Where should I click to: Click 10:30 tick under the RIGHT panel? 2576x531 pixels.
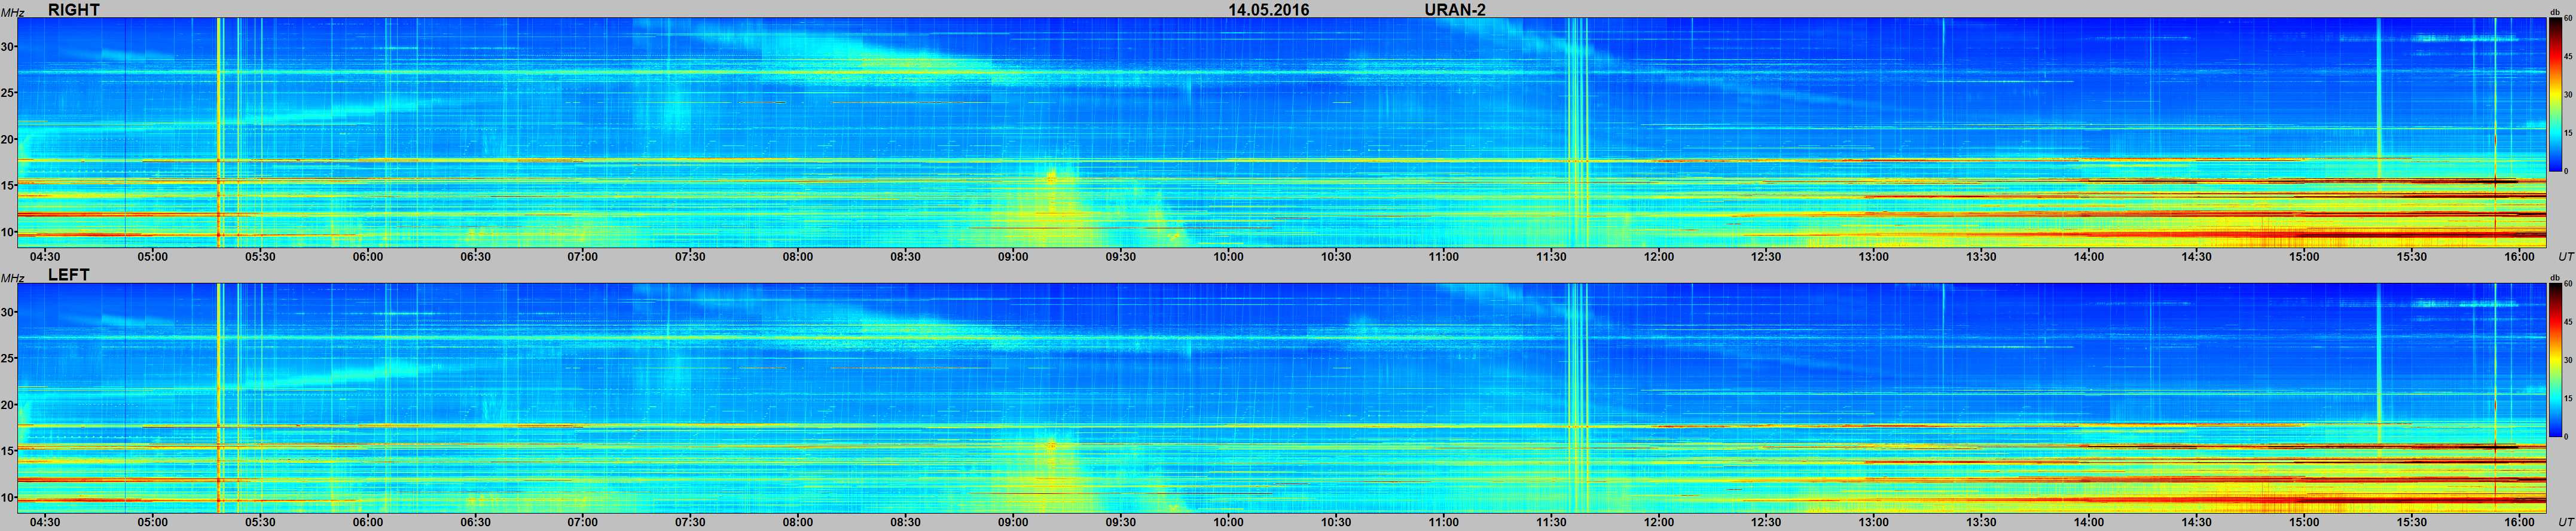pyautogui.click(x=1336, y=257)
